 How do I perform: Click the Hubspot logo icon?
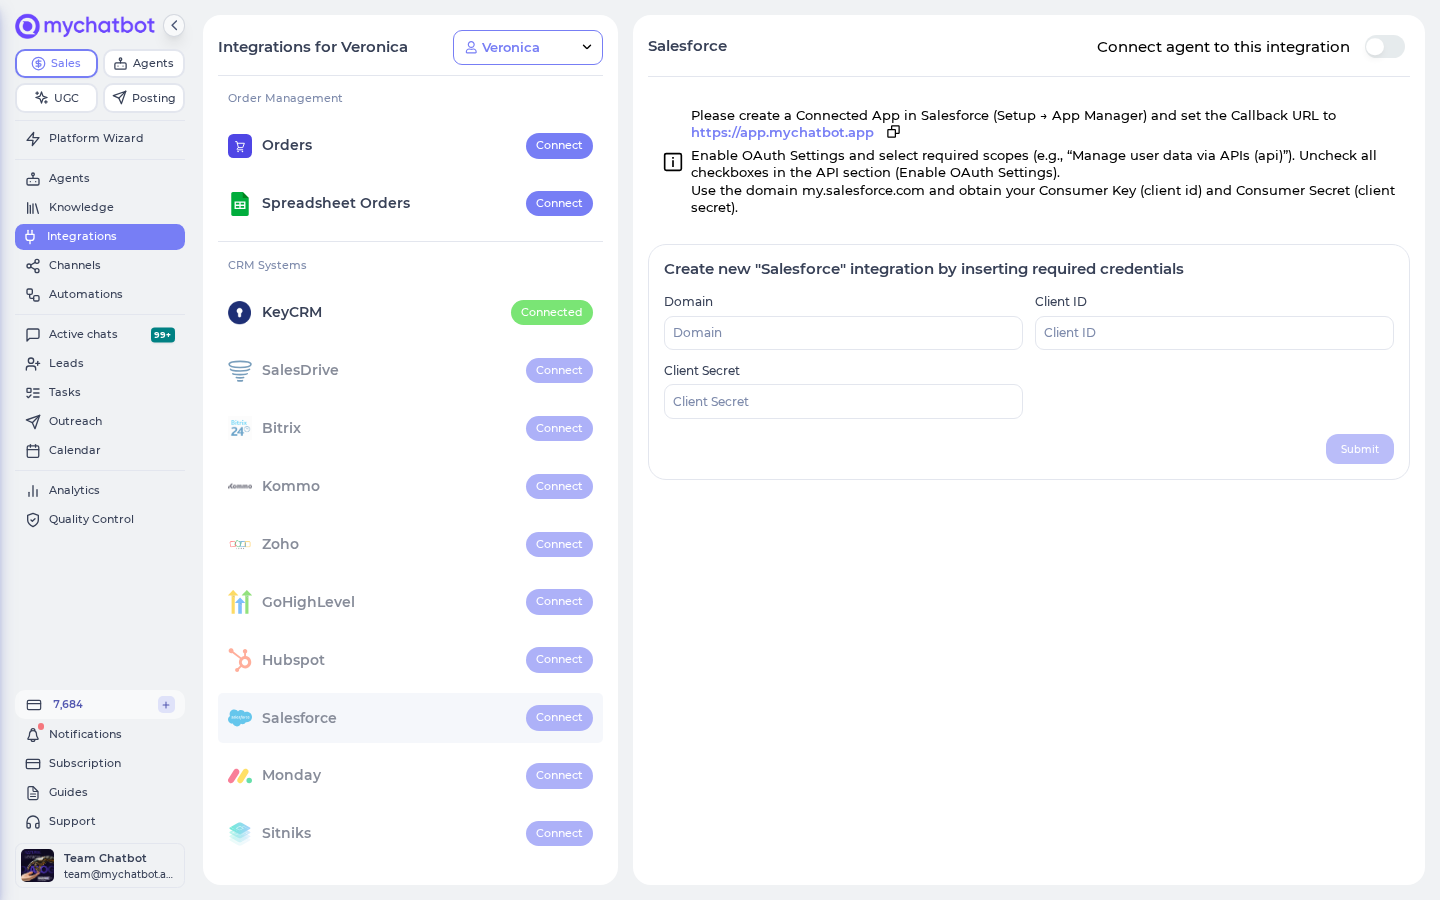coord(240,660)
